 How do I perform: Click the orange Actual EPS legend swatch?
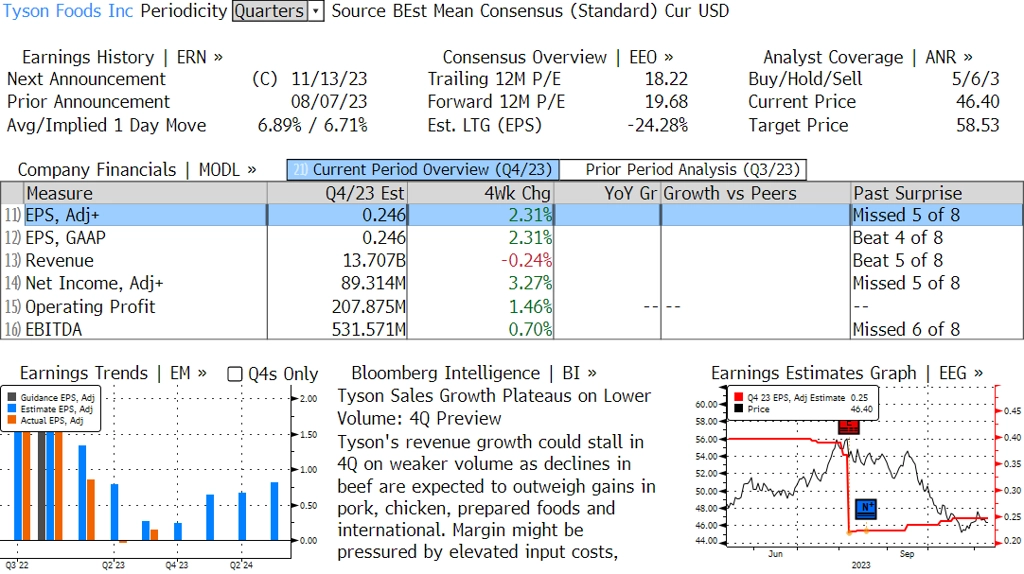pyautogui.click(x=12, y=421)
